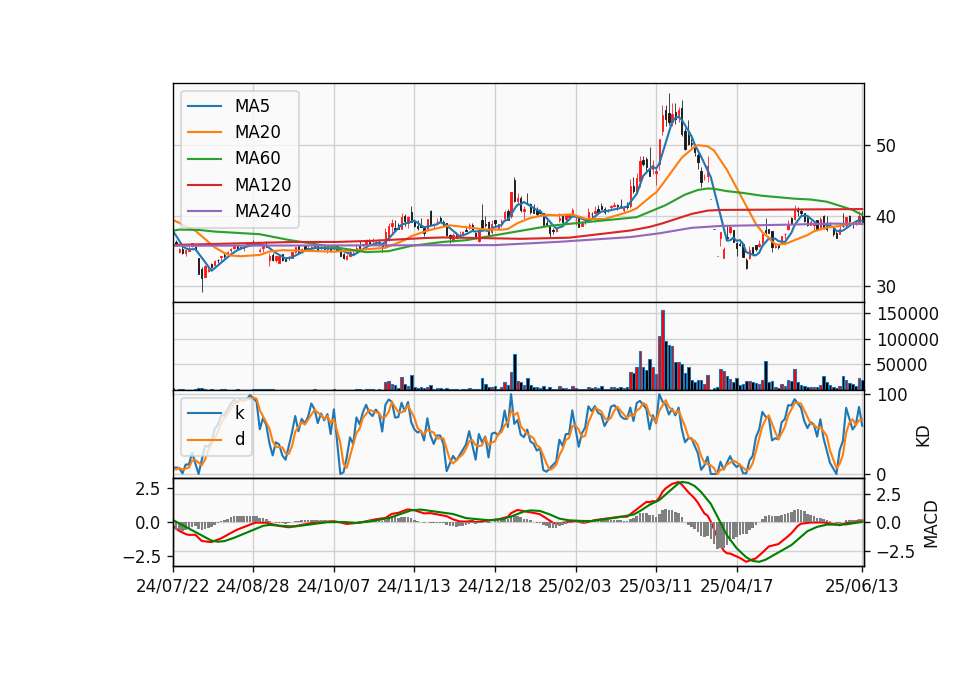960x690 pixels.
Task: Click the MA60 legend label
Action: pos(257,159)
